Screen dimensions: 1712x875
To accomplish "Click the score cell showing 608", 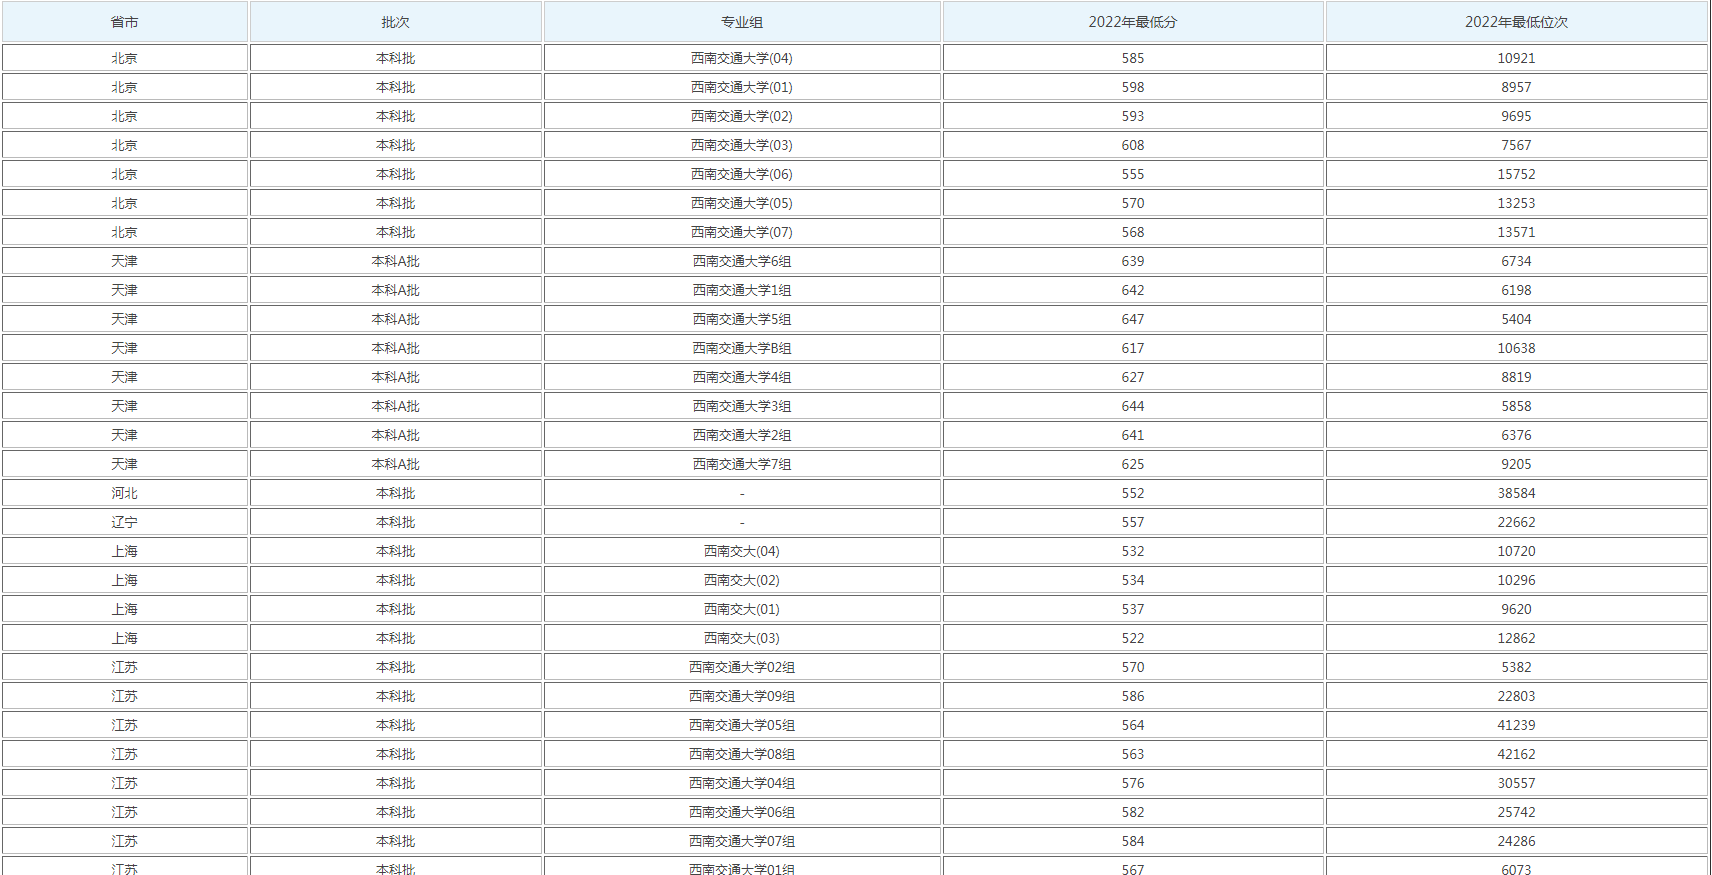I will coord(1132,145).
